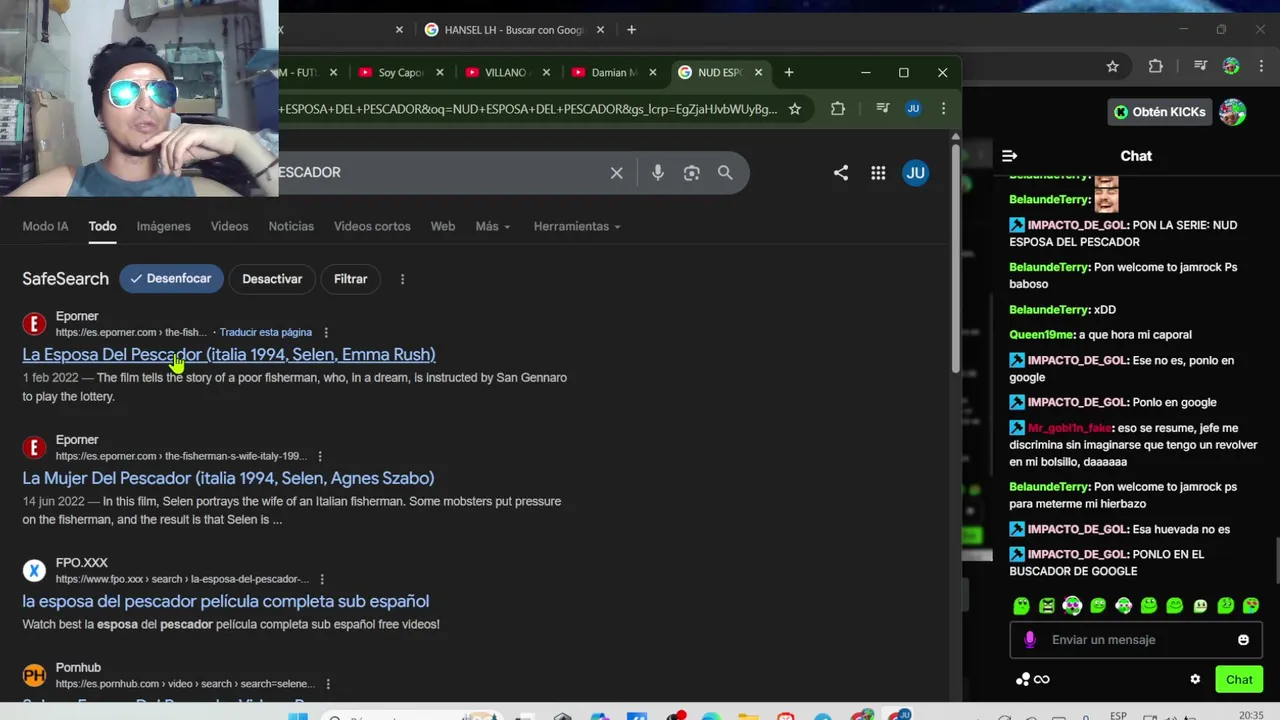Viewport: 1280px width, 720px height.
Task: Open chat settings gear icon
Action: pos(1195,680)
